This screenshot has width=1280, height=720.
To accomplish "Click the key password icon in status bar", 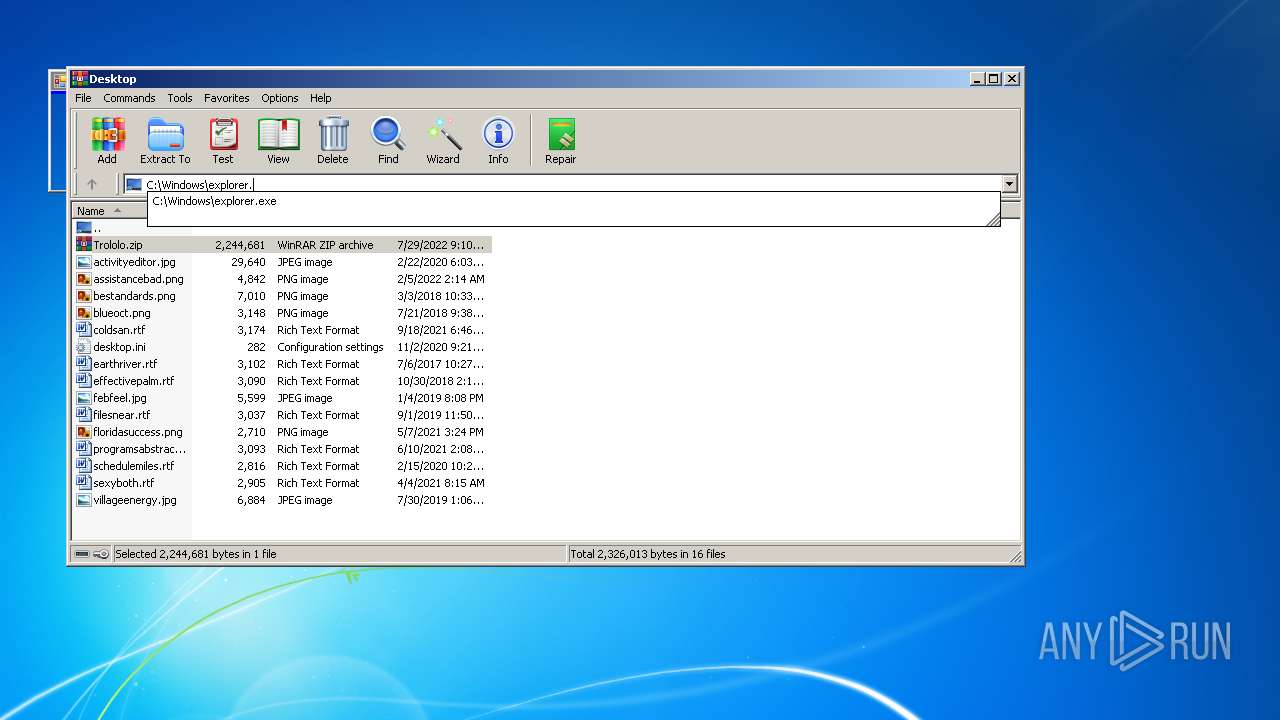I will tap(101, 554).
